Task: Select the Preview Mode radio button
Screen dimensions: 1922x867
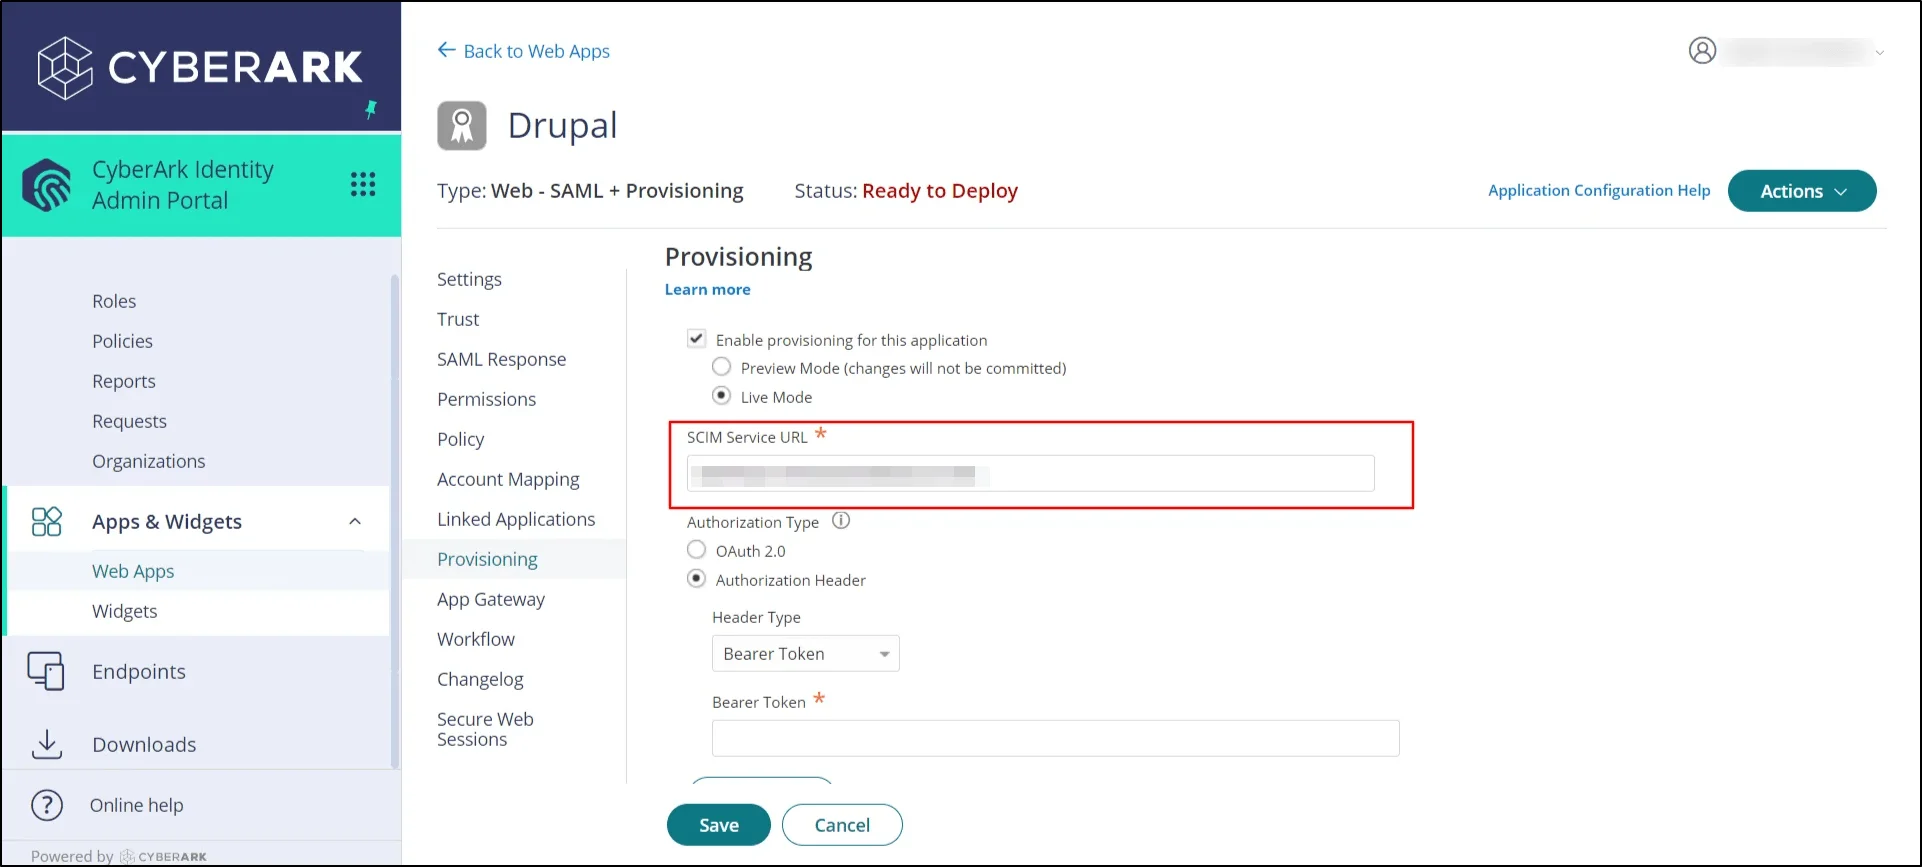Action: click(x=721, y=367)
